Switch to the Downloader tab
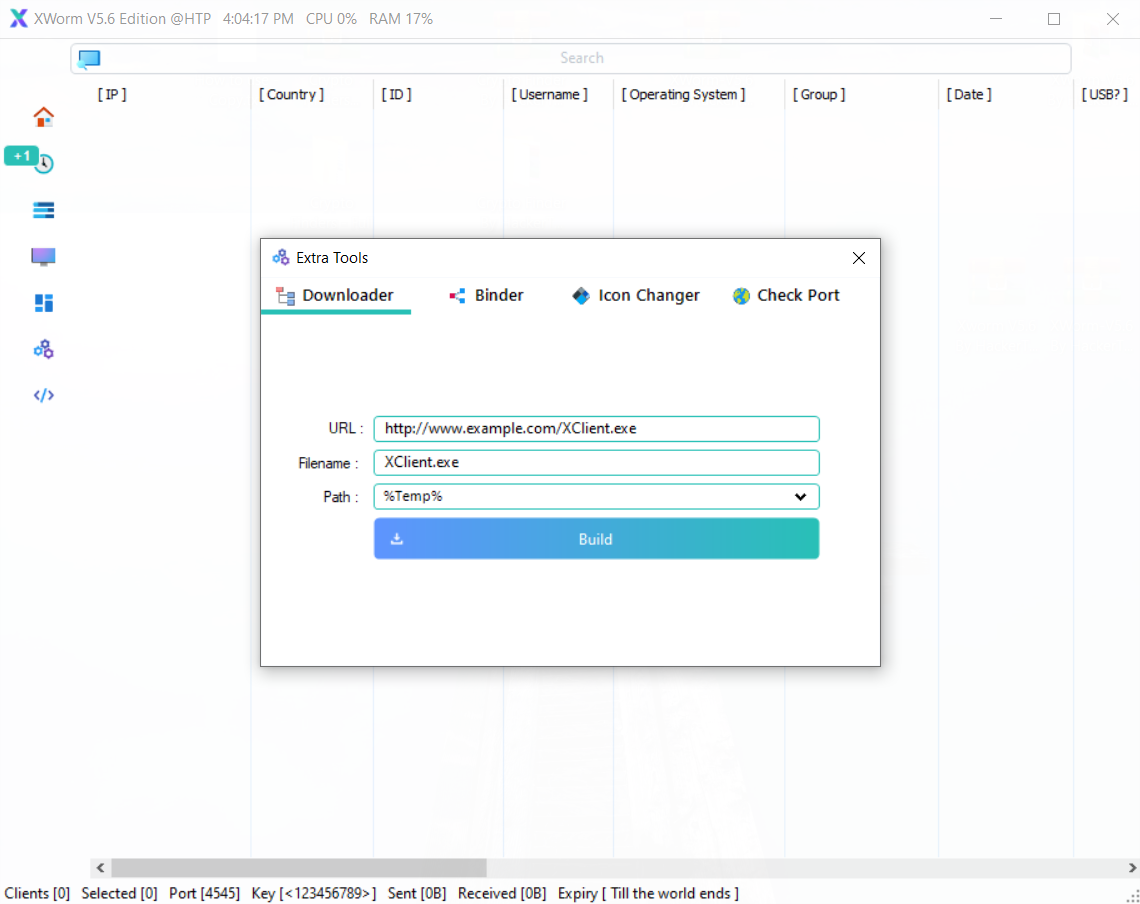 (x=336, y=296)
